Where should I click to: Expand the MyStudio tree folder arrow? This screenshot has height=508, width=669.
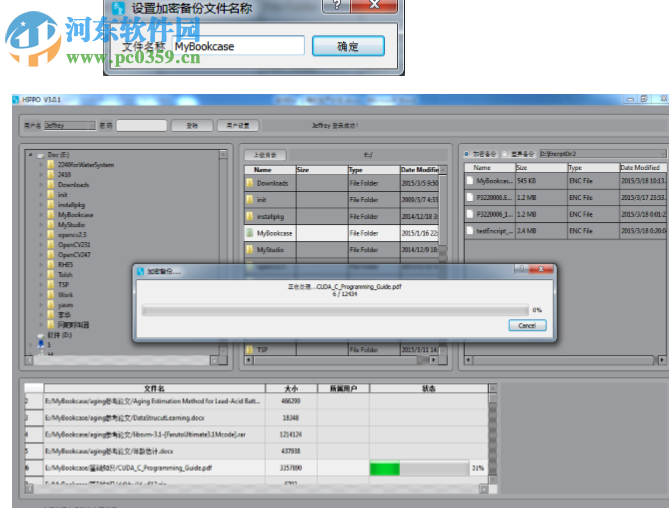pyautogui.click(x=41, y=225)
